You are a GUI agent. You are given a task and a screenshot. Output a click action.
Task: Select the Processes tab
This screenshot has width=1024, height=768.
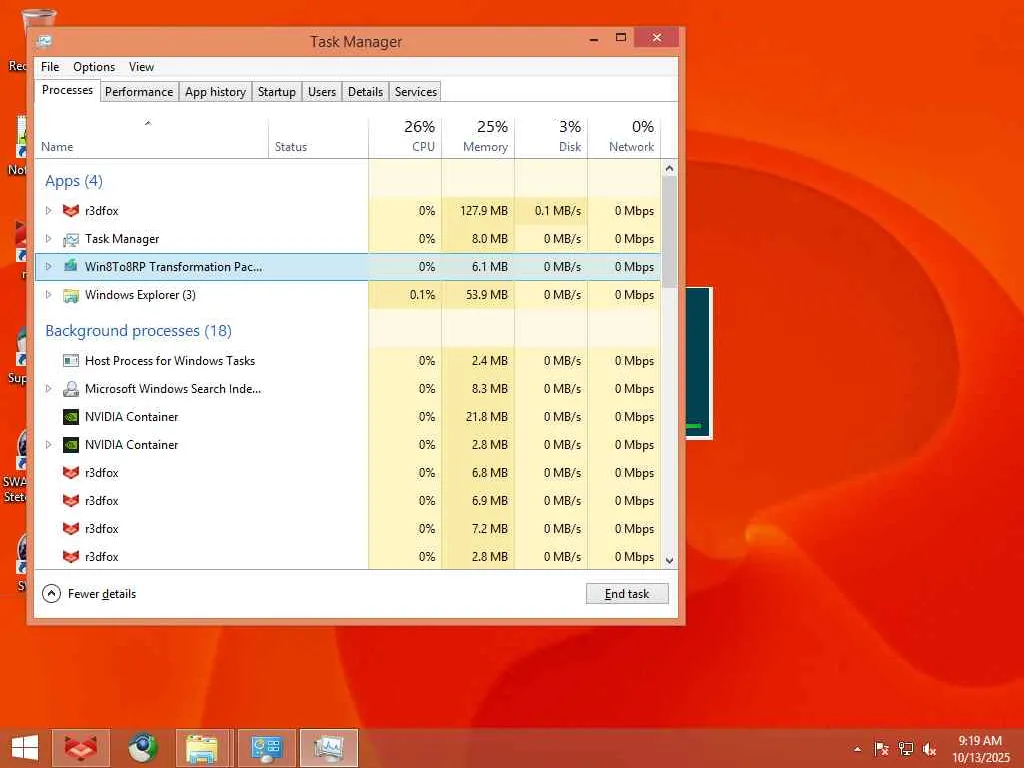[67, 90]
